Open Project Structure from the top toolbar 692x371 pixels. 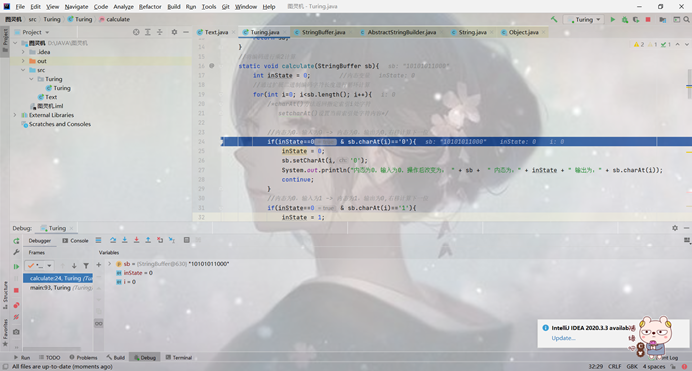[662, 19]
